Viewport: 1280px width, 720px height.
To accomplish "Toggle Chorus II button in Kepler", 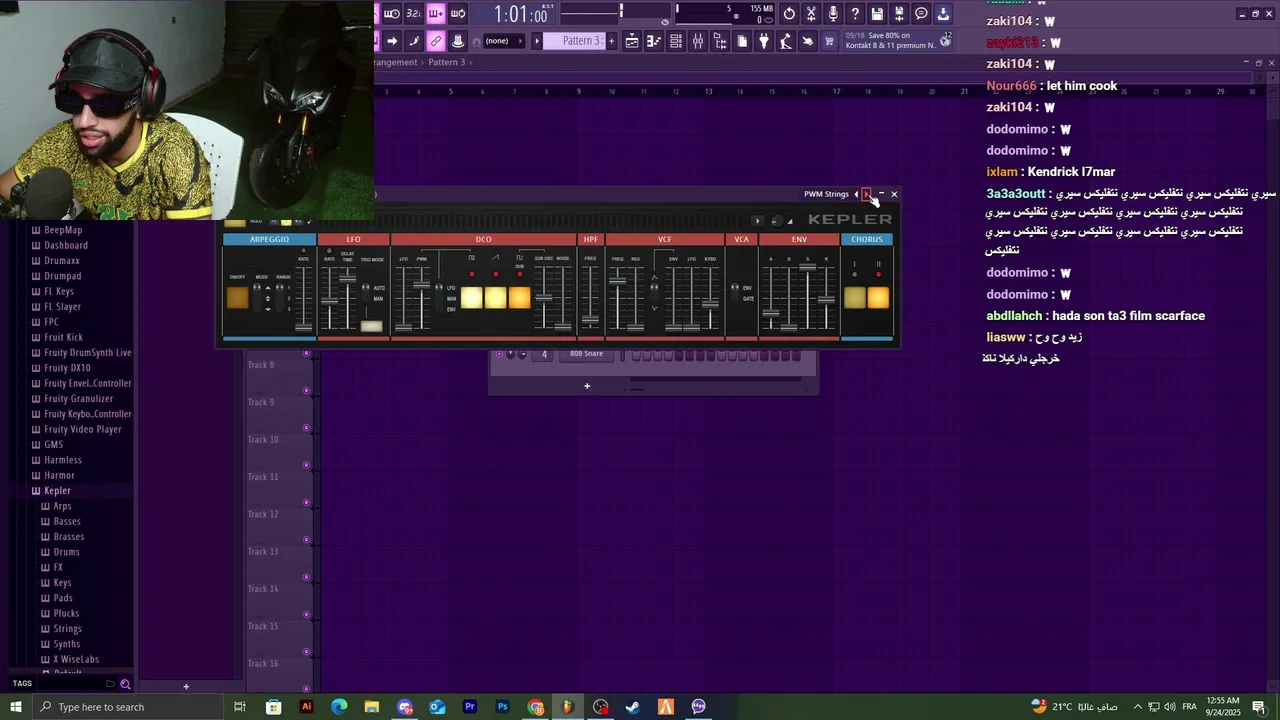I will 878,297.
